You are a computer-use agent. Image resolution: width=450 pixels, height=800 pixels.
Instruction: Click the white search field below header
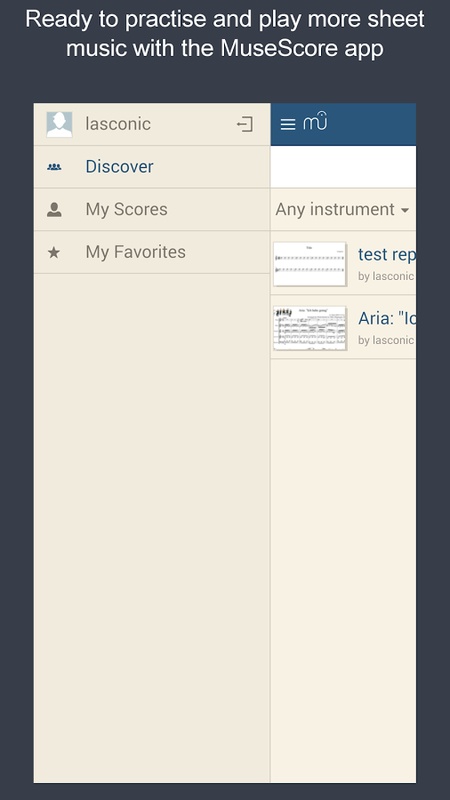point(343,167)
